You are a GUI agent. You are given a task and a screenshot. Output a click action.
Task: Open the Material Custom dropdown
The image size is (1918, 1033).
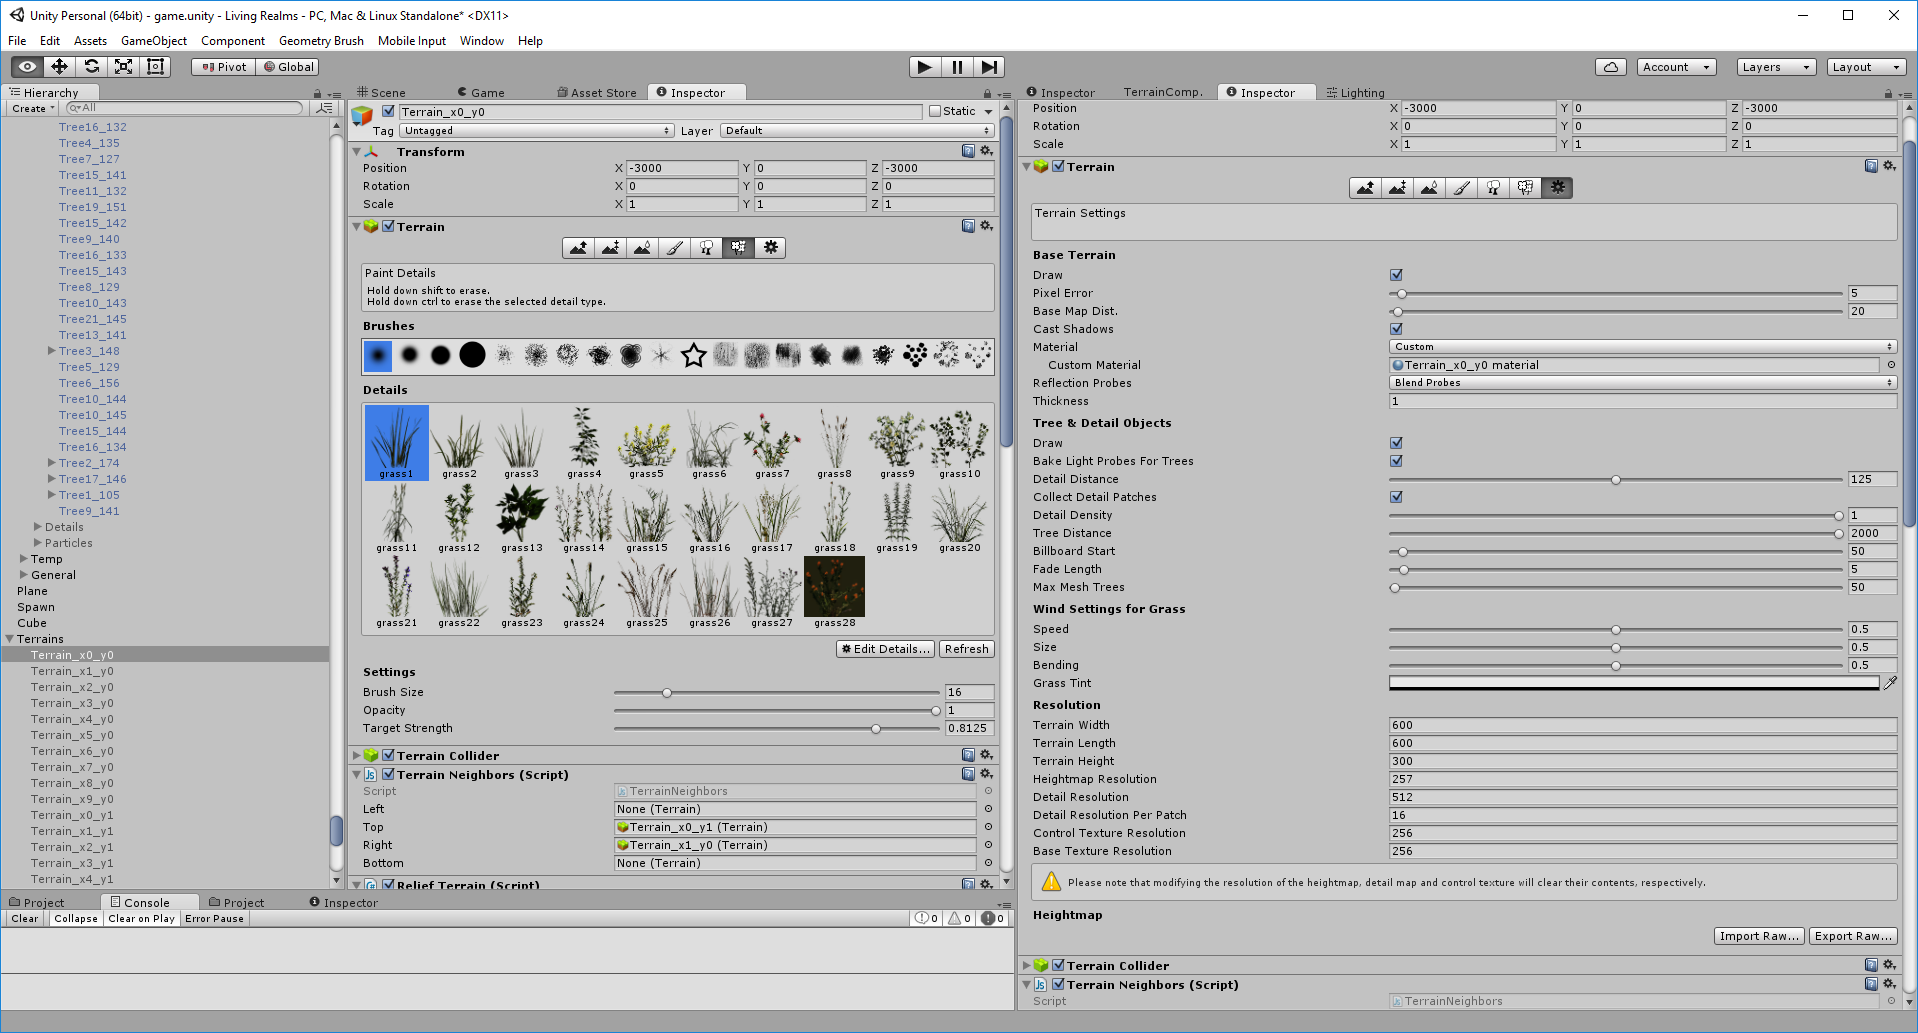pos(1643,347)
